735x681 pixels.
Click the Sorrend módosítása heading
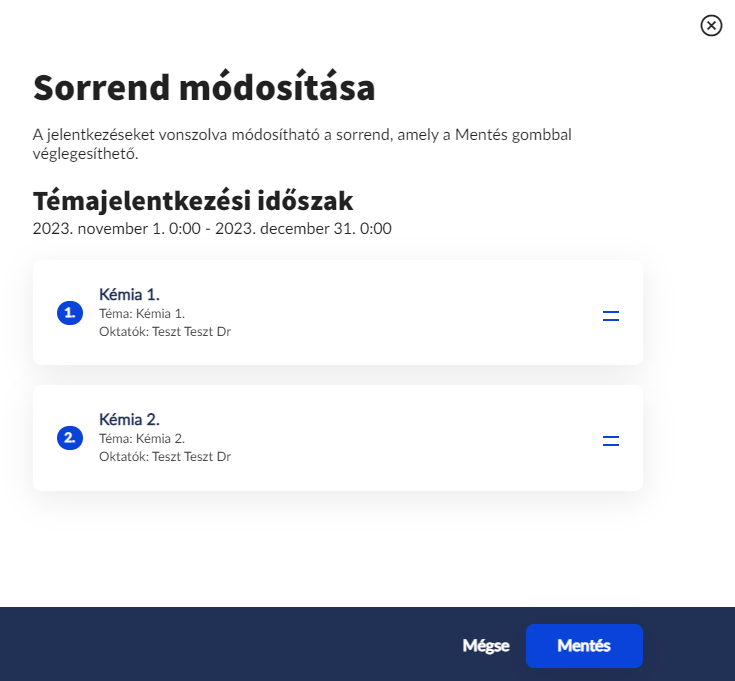(x=204, y=88)
